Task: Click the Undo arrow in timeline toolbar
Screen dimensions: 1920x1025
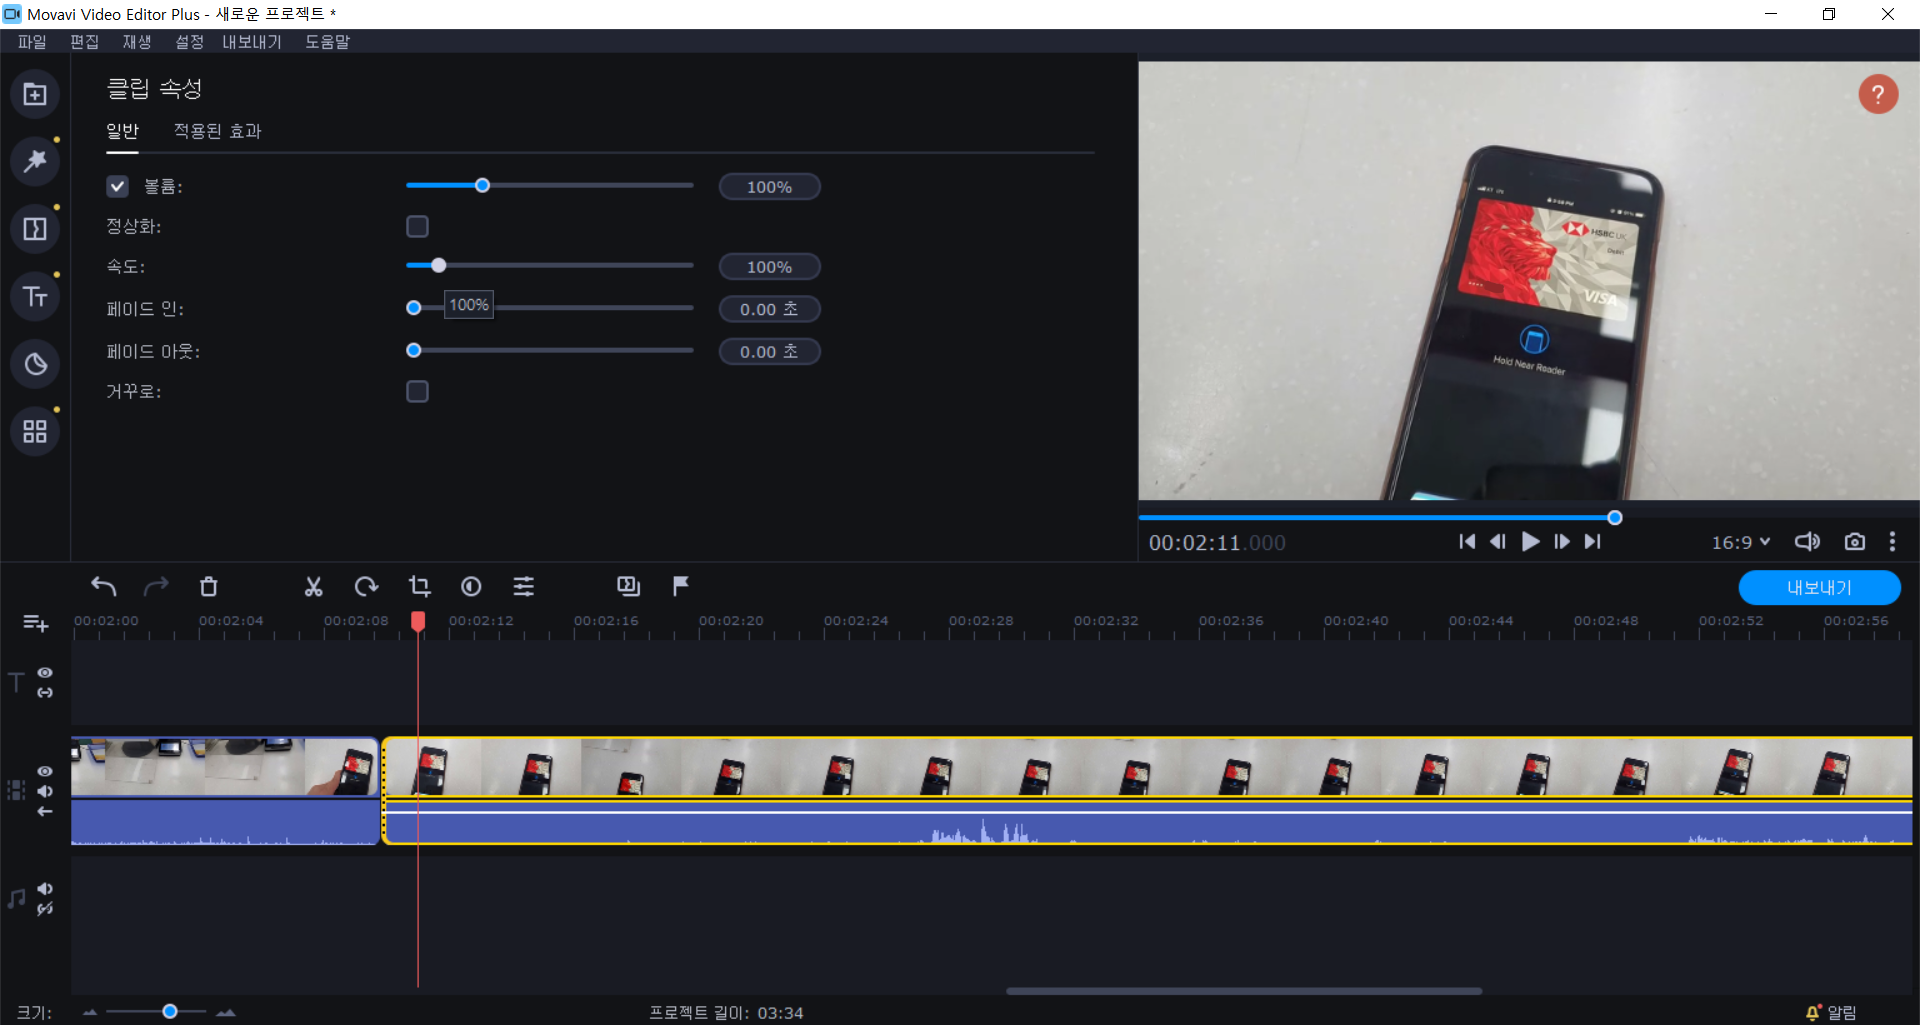Action: click(104, 586)
